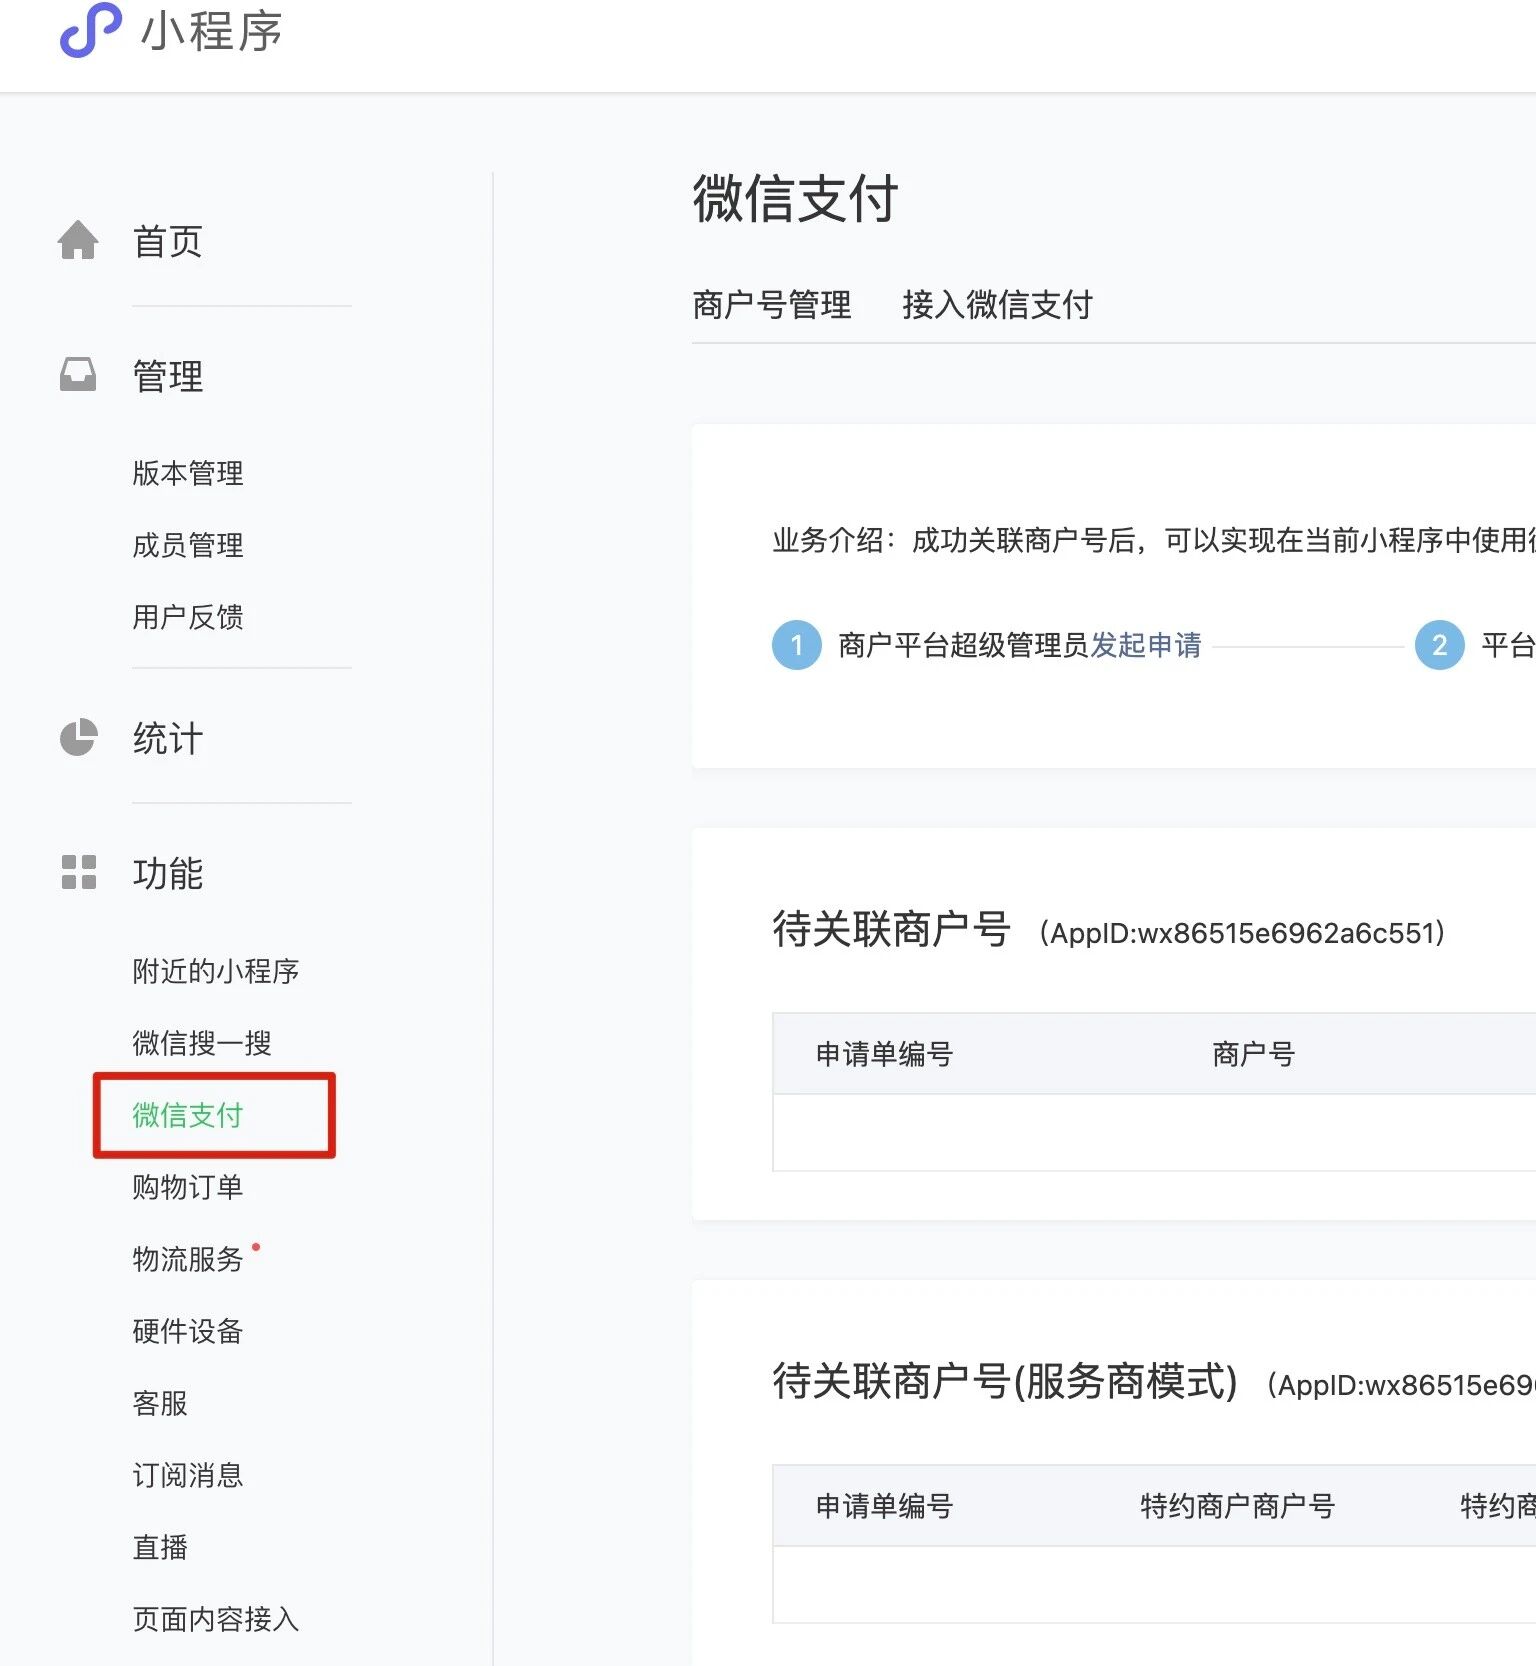The image size is (1536, 1666).
Task: Open 附近的小程序
Action: tap(216, 971)
